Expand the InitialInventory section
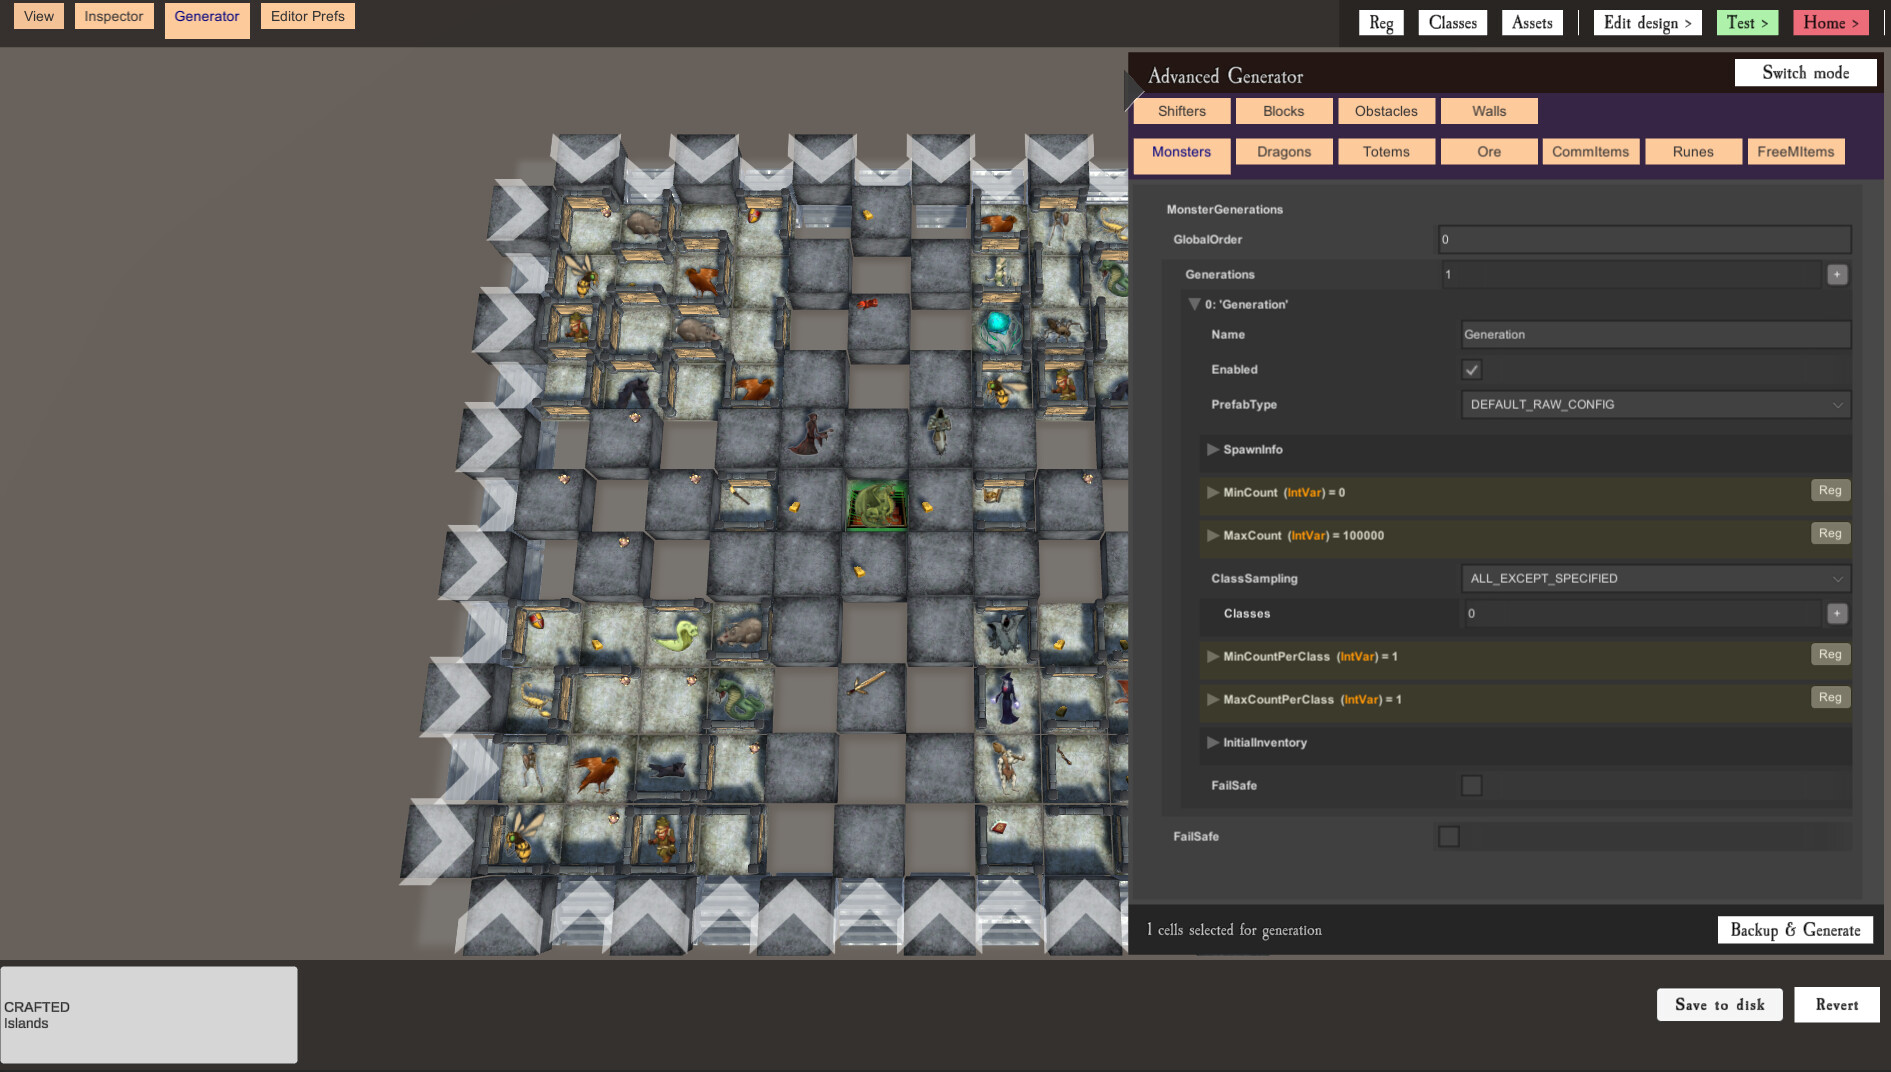Screen dimensions: 1891x1072 pyautogui.click(x=1213, y=743)
